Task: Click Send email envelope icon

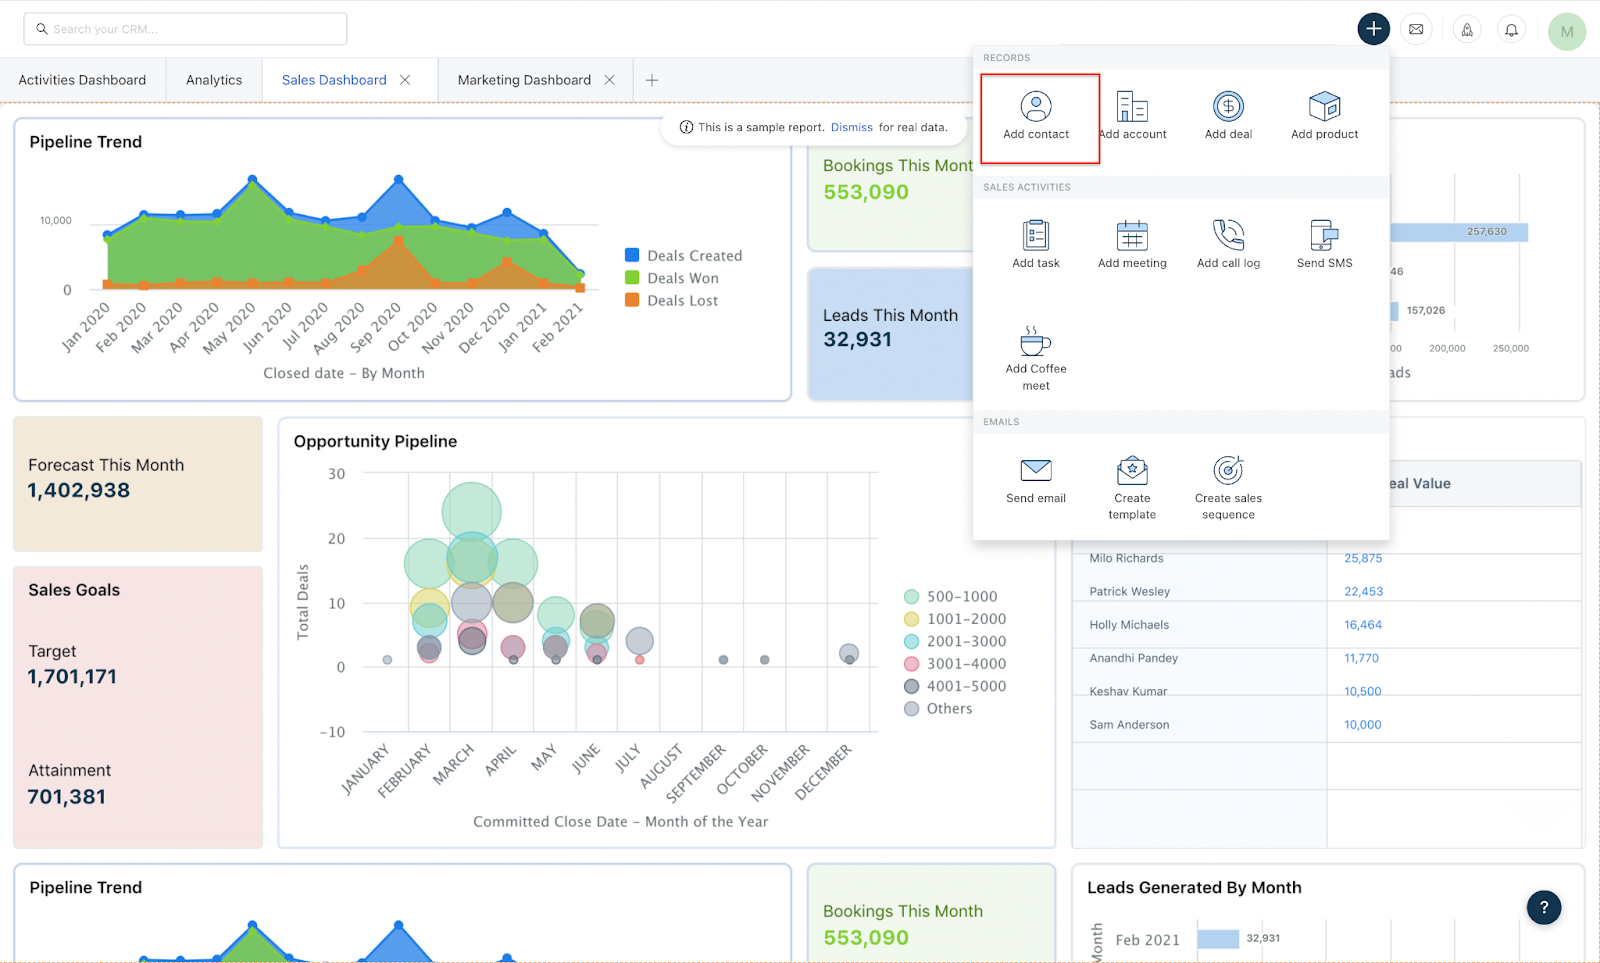Action: [x=1036, y=470]
